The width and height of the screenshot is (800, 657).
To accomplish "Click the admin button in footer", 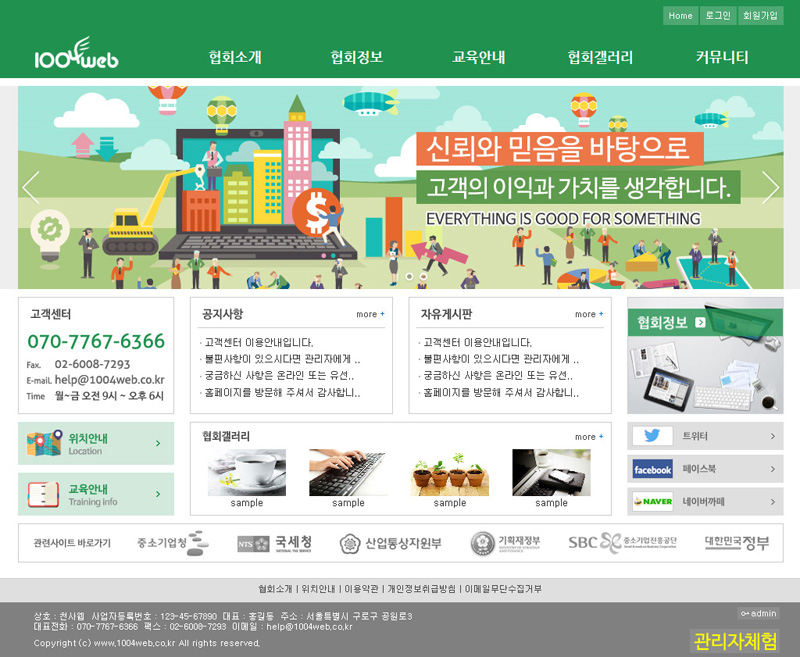I will pyautogui.click(x=757, y=613).
